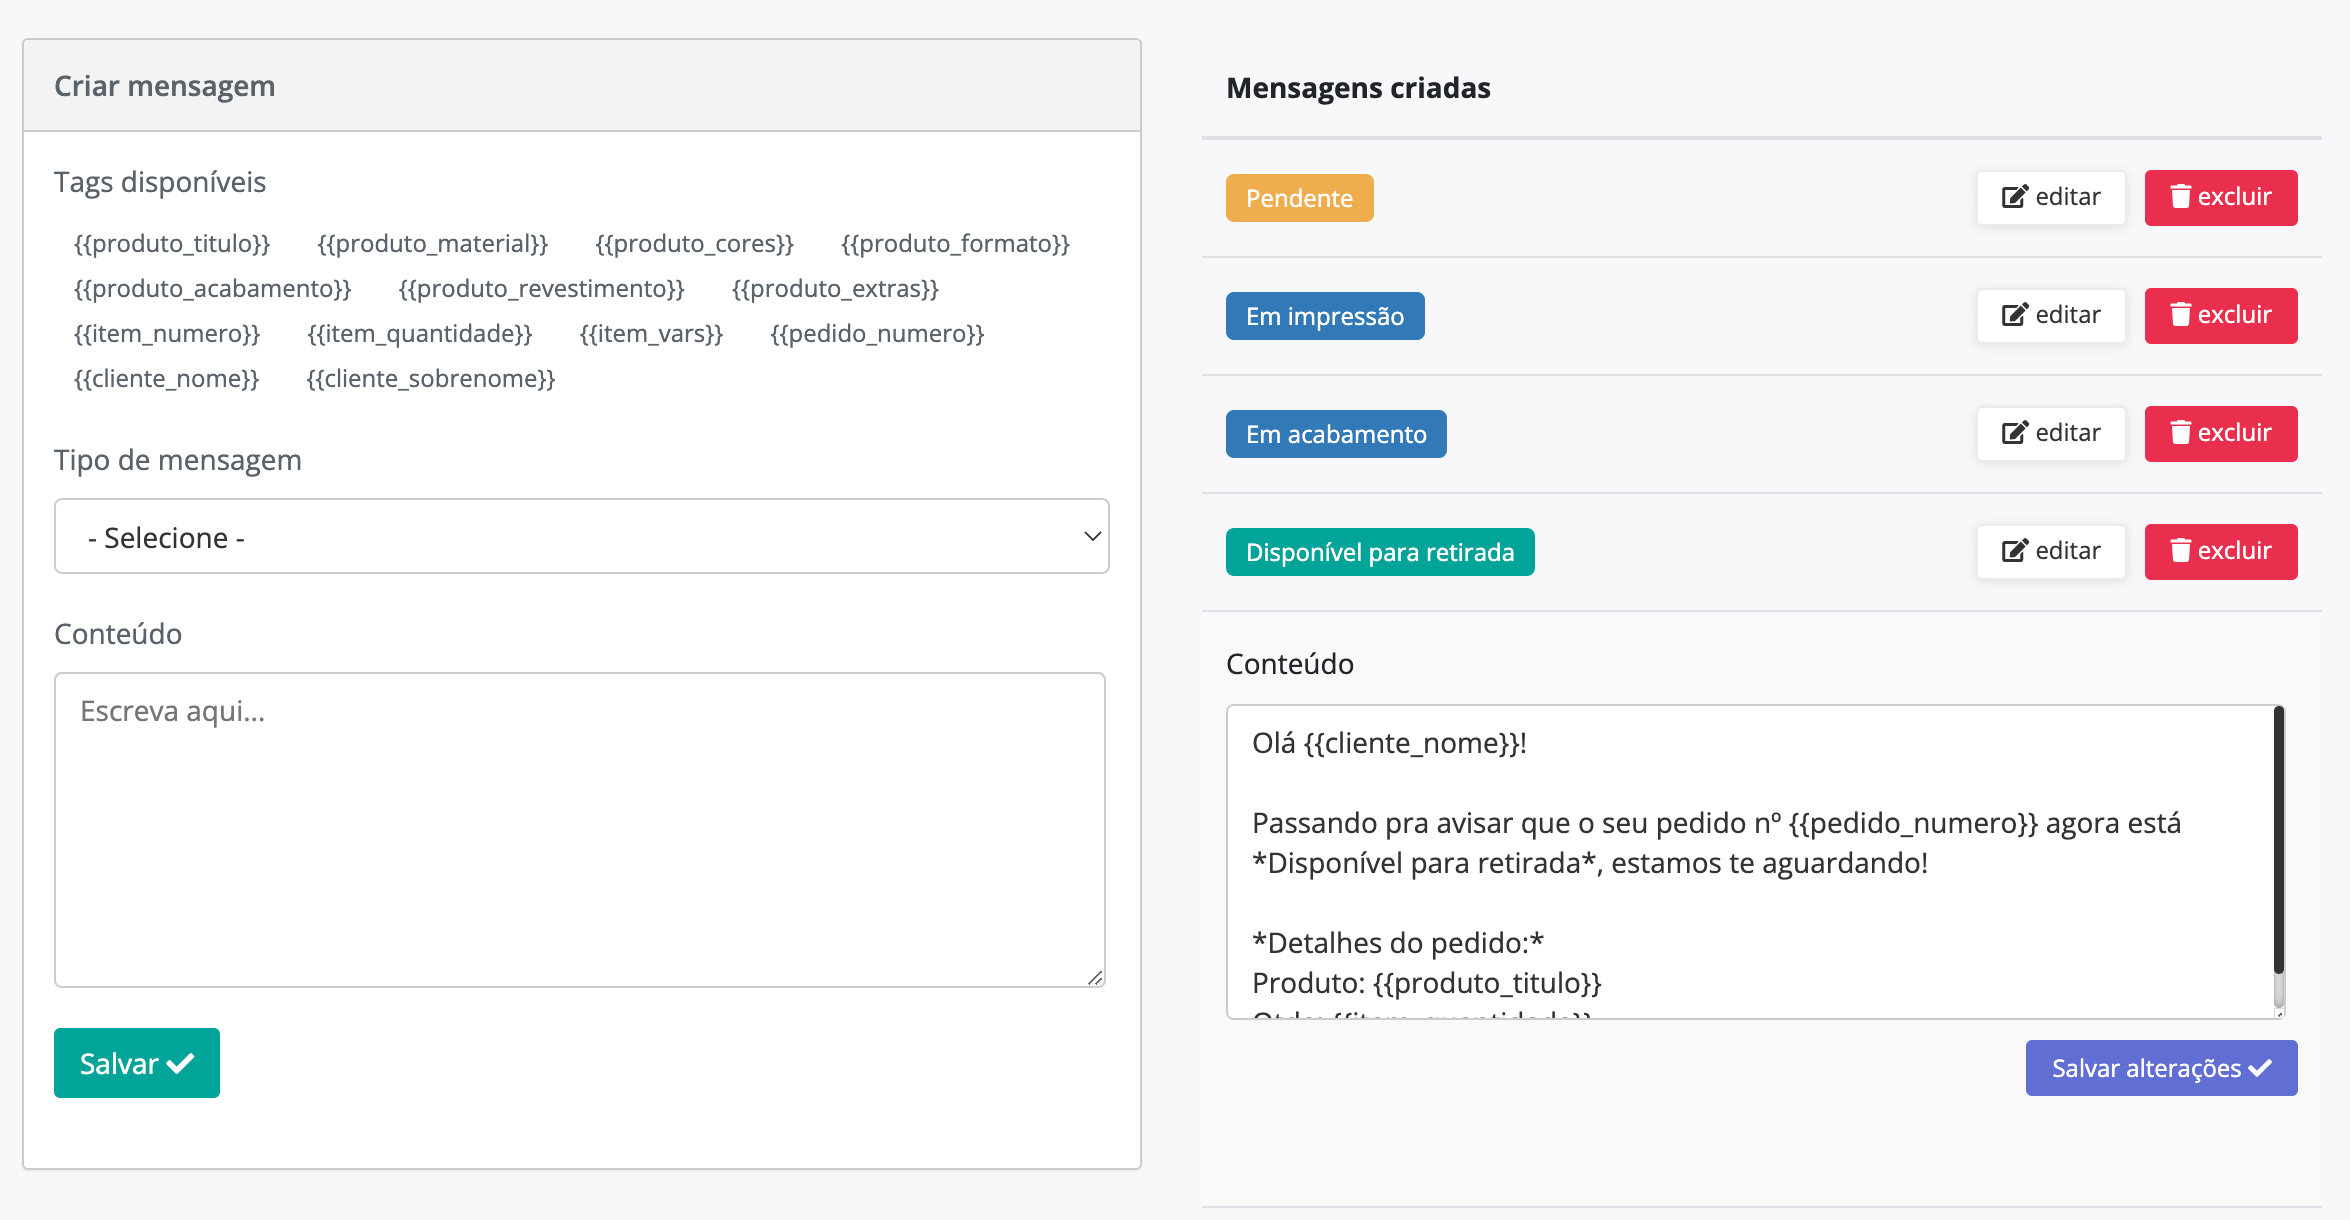Viewport: 2350px width, 1220px height.
Task: Click the pencil icon for Disponível para retirada
Action: point(2014,551)
